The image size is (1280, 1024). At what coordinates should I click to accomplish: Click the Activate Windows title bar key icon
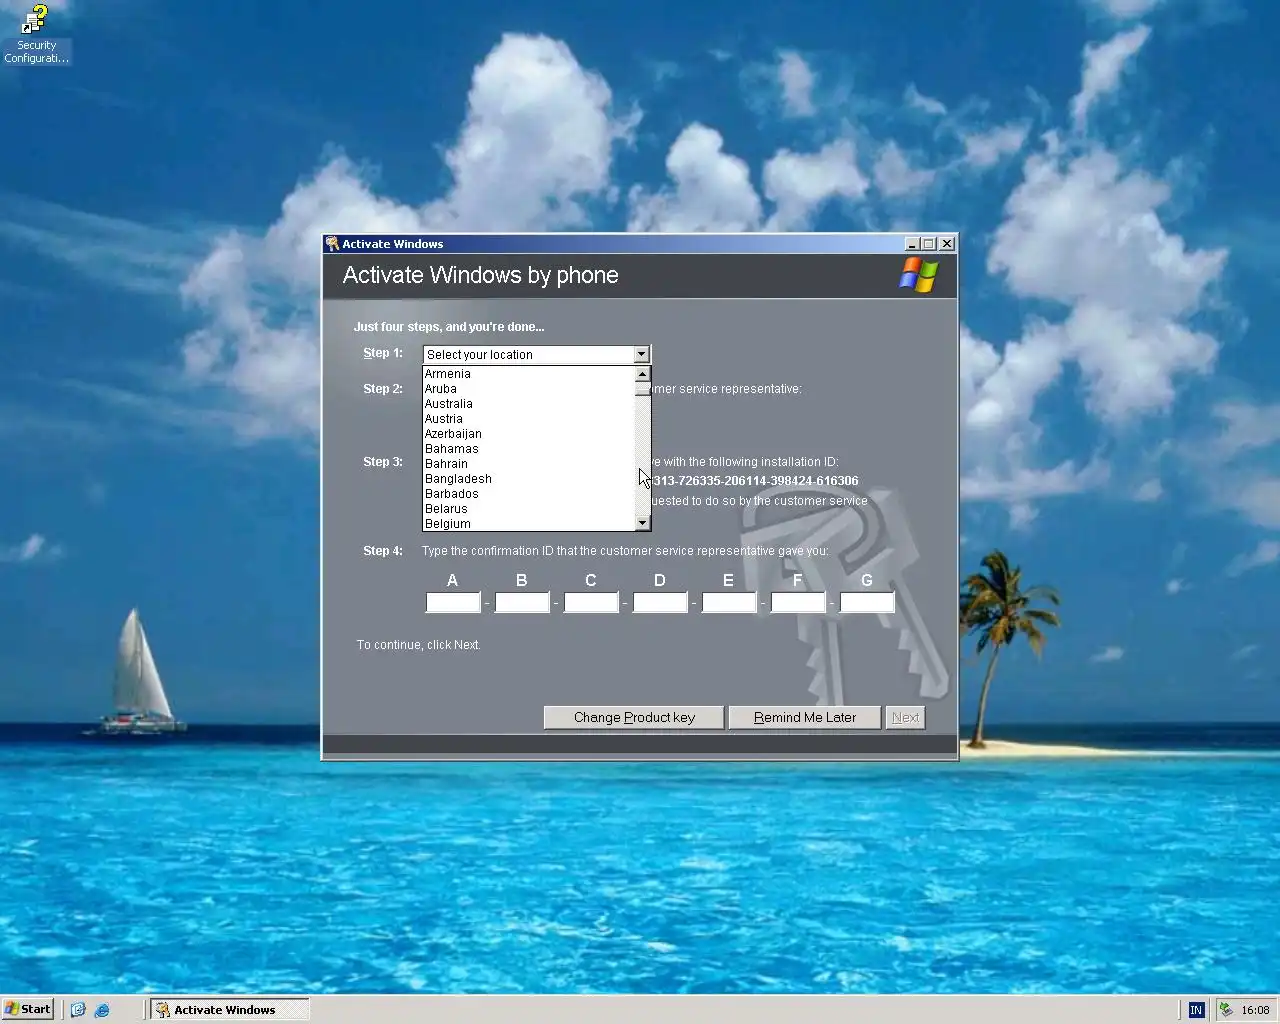click(x=332, y=243)
